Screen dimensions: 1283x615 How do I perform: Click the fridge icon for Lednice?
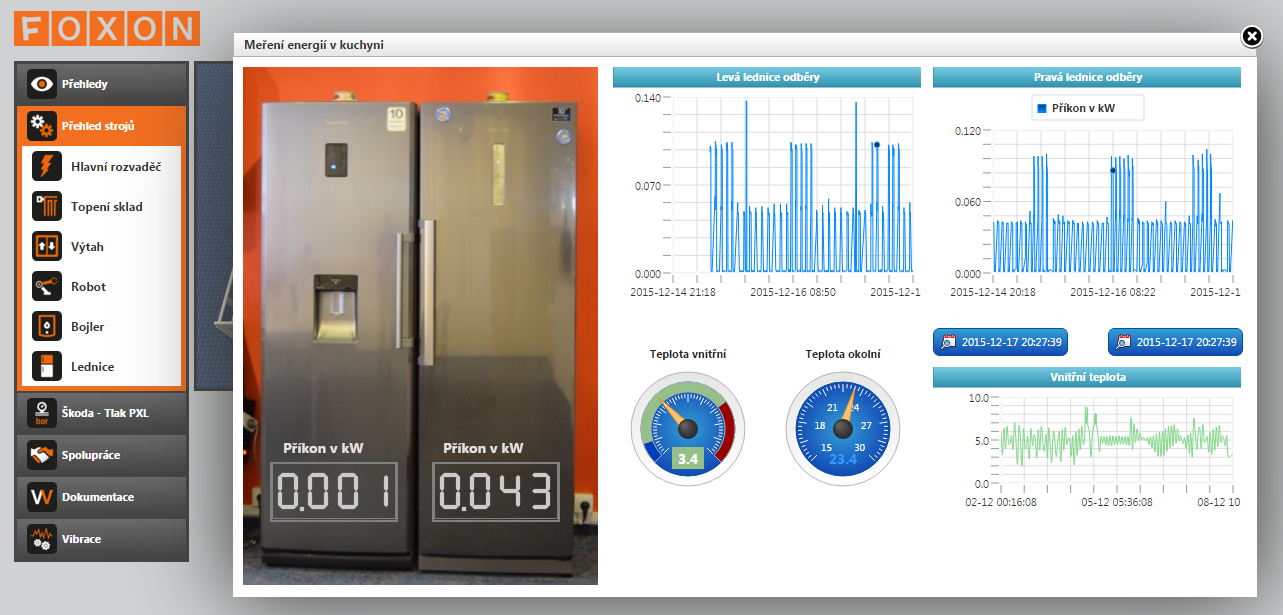click(x=46, y=366)
